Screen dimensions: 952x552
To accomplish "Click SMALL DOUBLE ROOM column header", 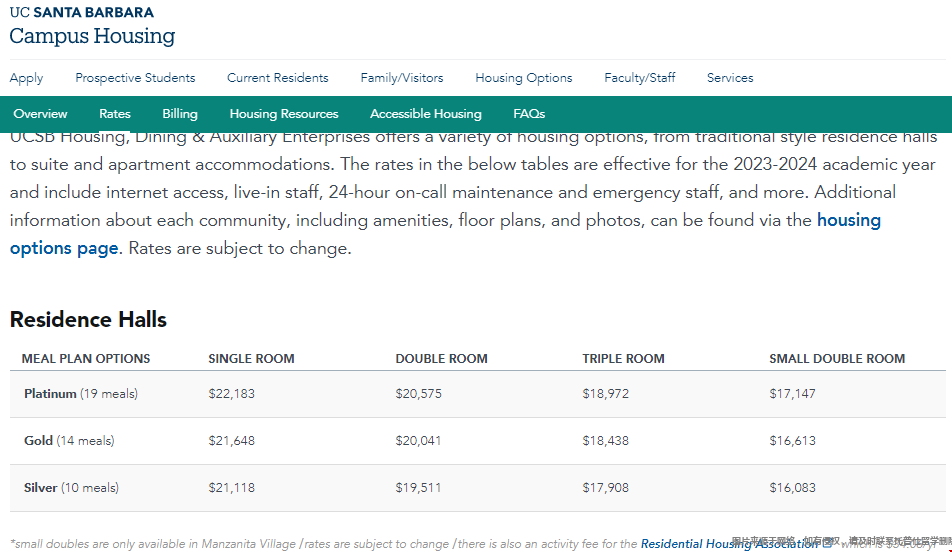I will click(837, 358).
